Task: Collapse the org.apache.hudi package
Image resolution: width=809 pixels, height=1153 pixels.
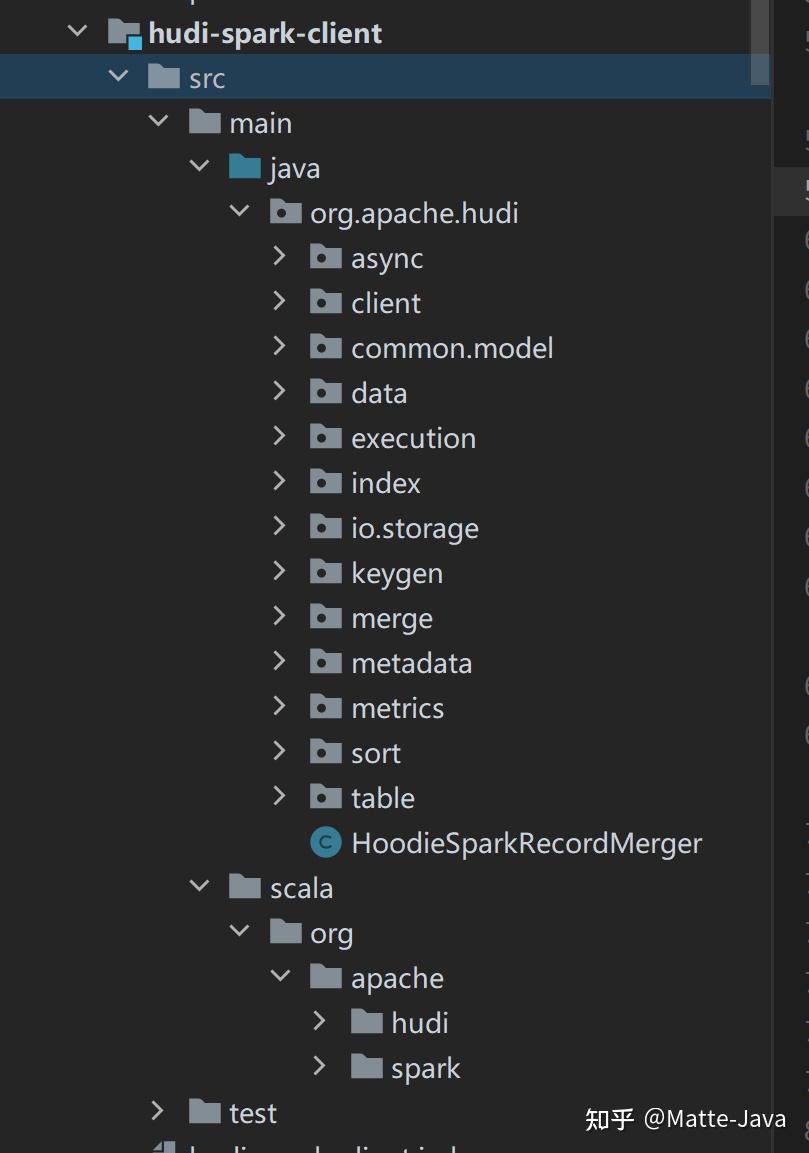Action: [x=239, y=212]
